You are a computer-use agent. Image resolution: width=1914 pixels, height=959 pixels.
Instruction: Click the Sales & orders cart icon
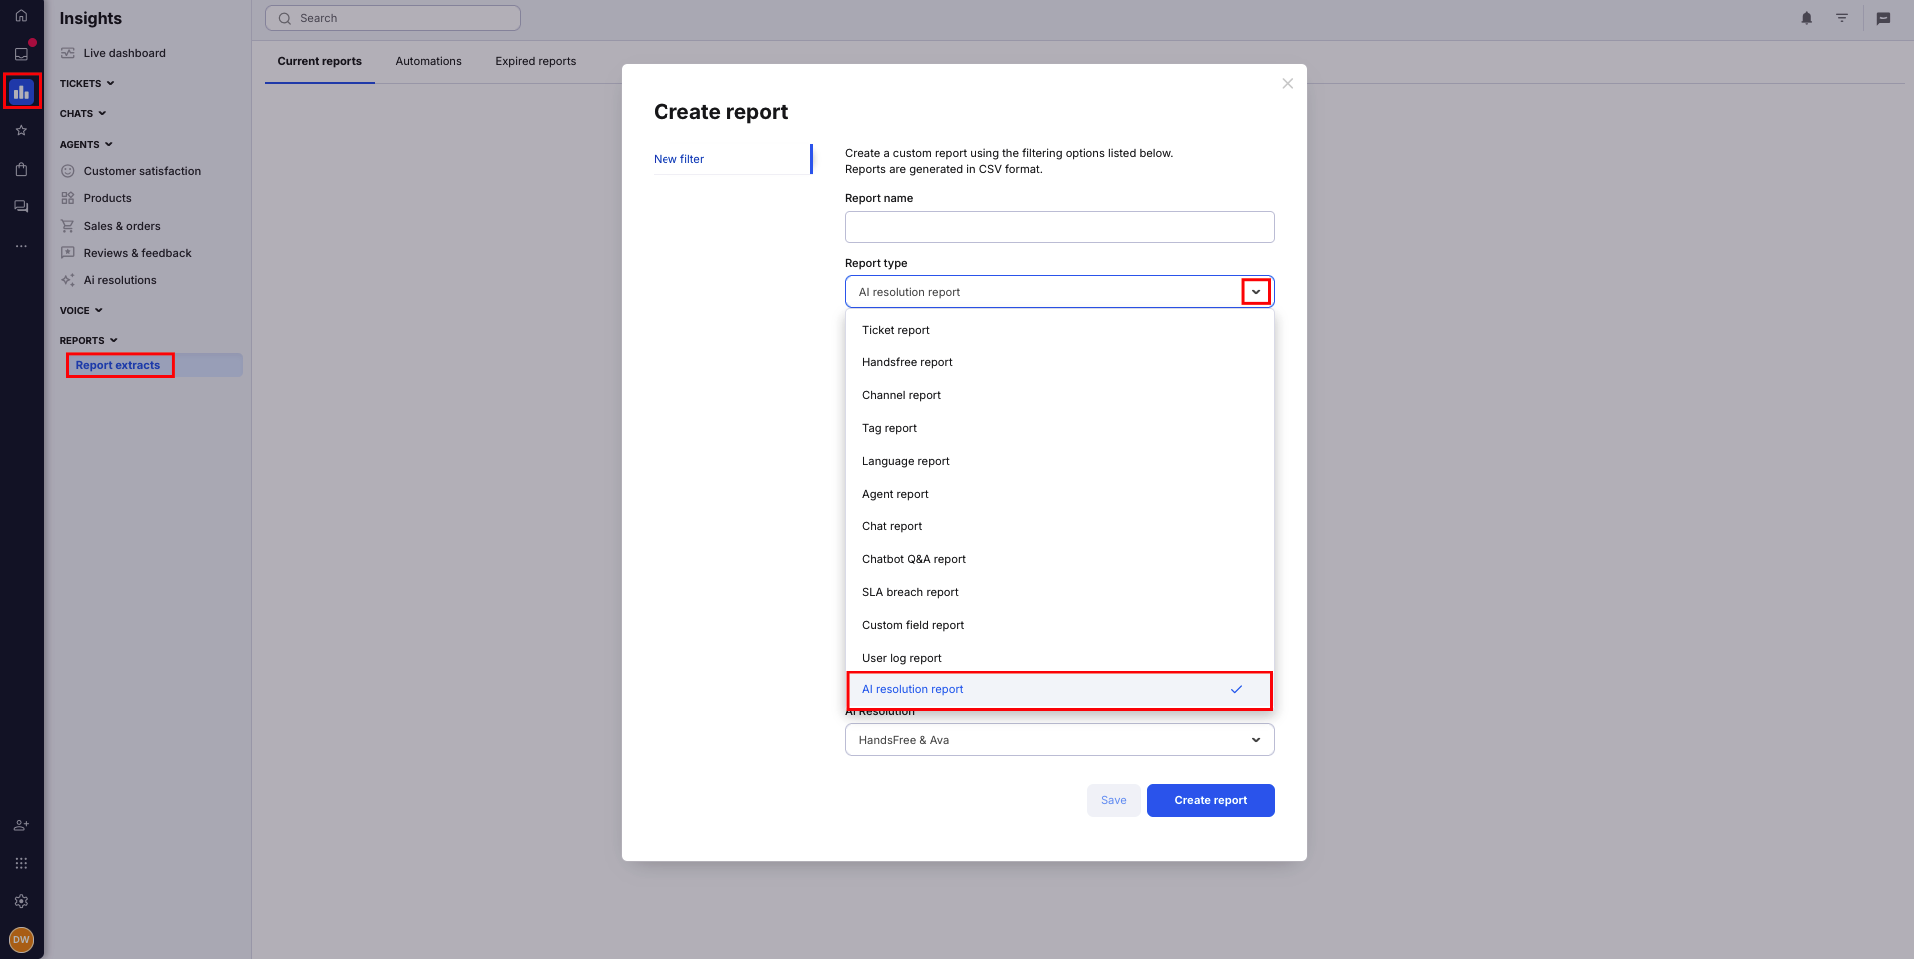(x=68, y=226)
